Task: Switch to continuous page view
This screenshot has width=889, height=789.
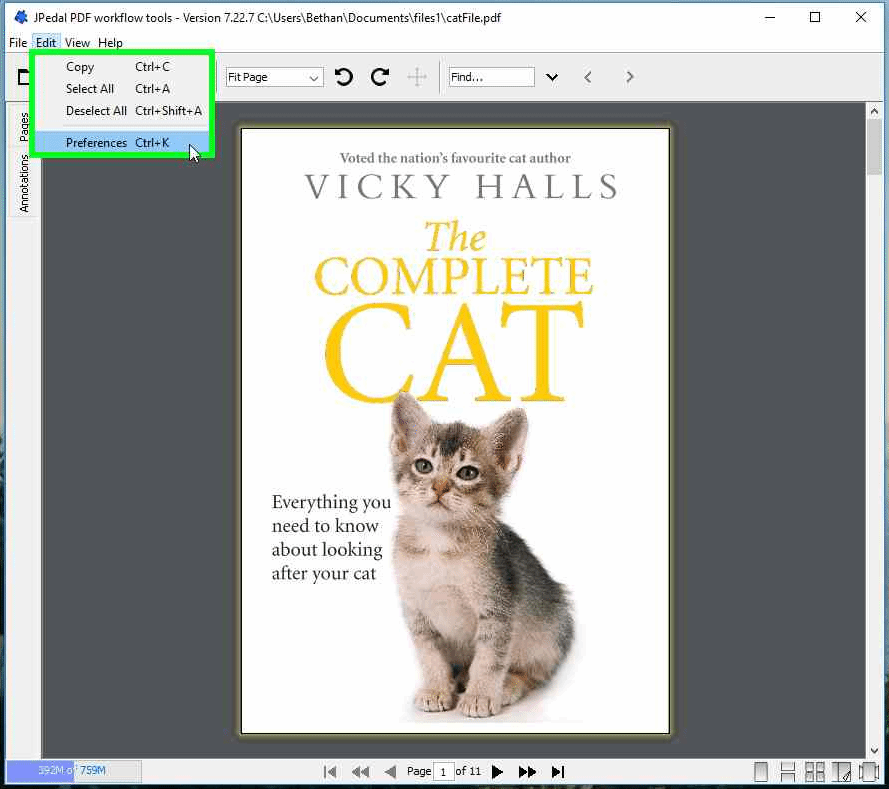Action: click(x=788, y=771)
